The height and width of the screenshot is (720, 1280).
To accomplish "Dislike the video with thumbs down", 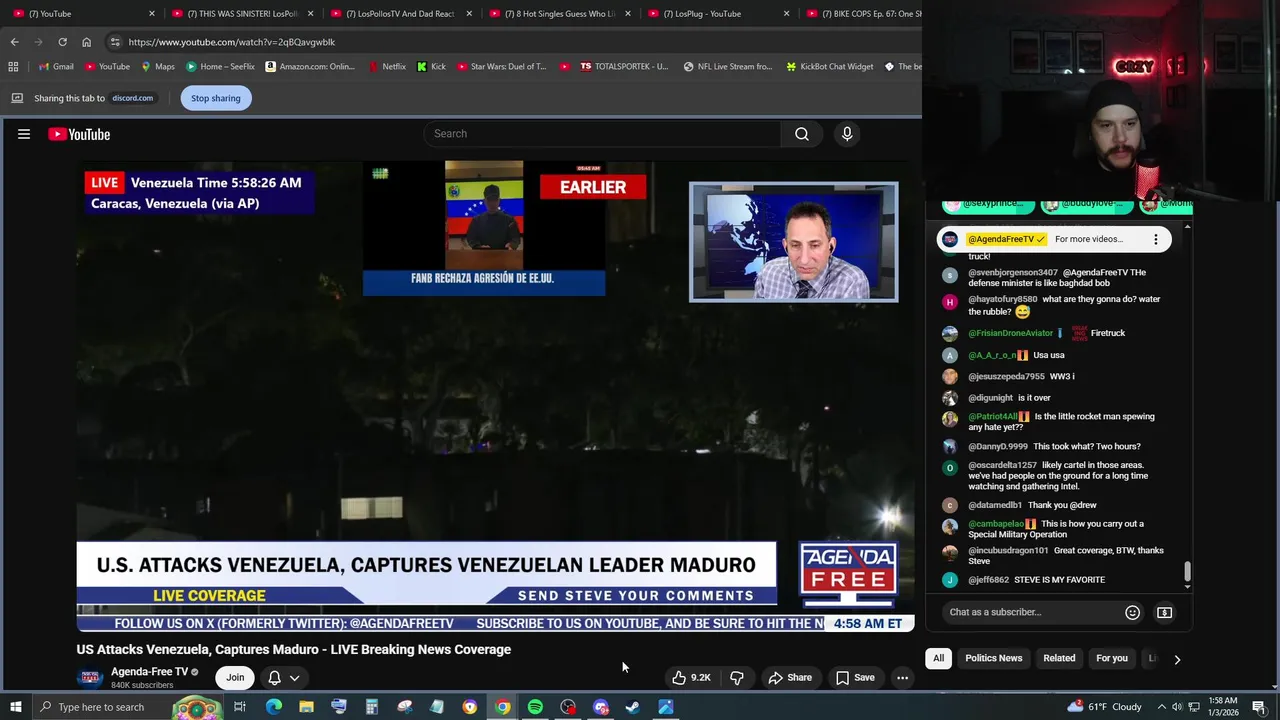I will pyautogui.click(x=737, y=678).
